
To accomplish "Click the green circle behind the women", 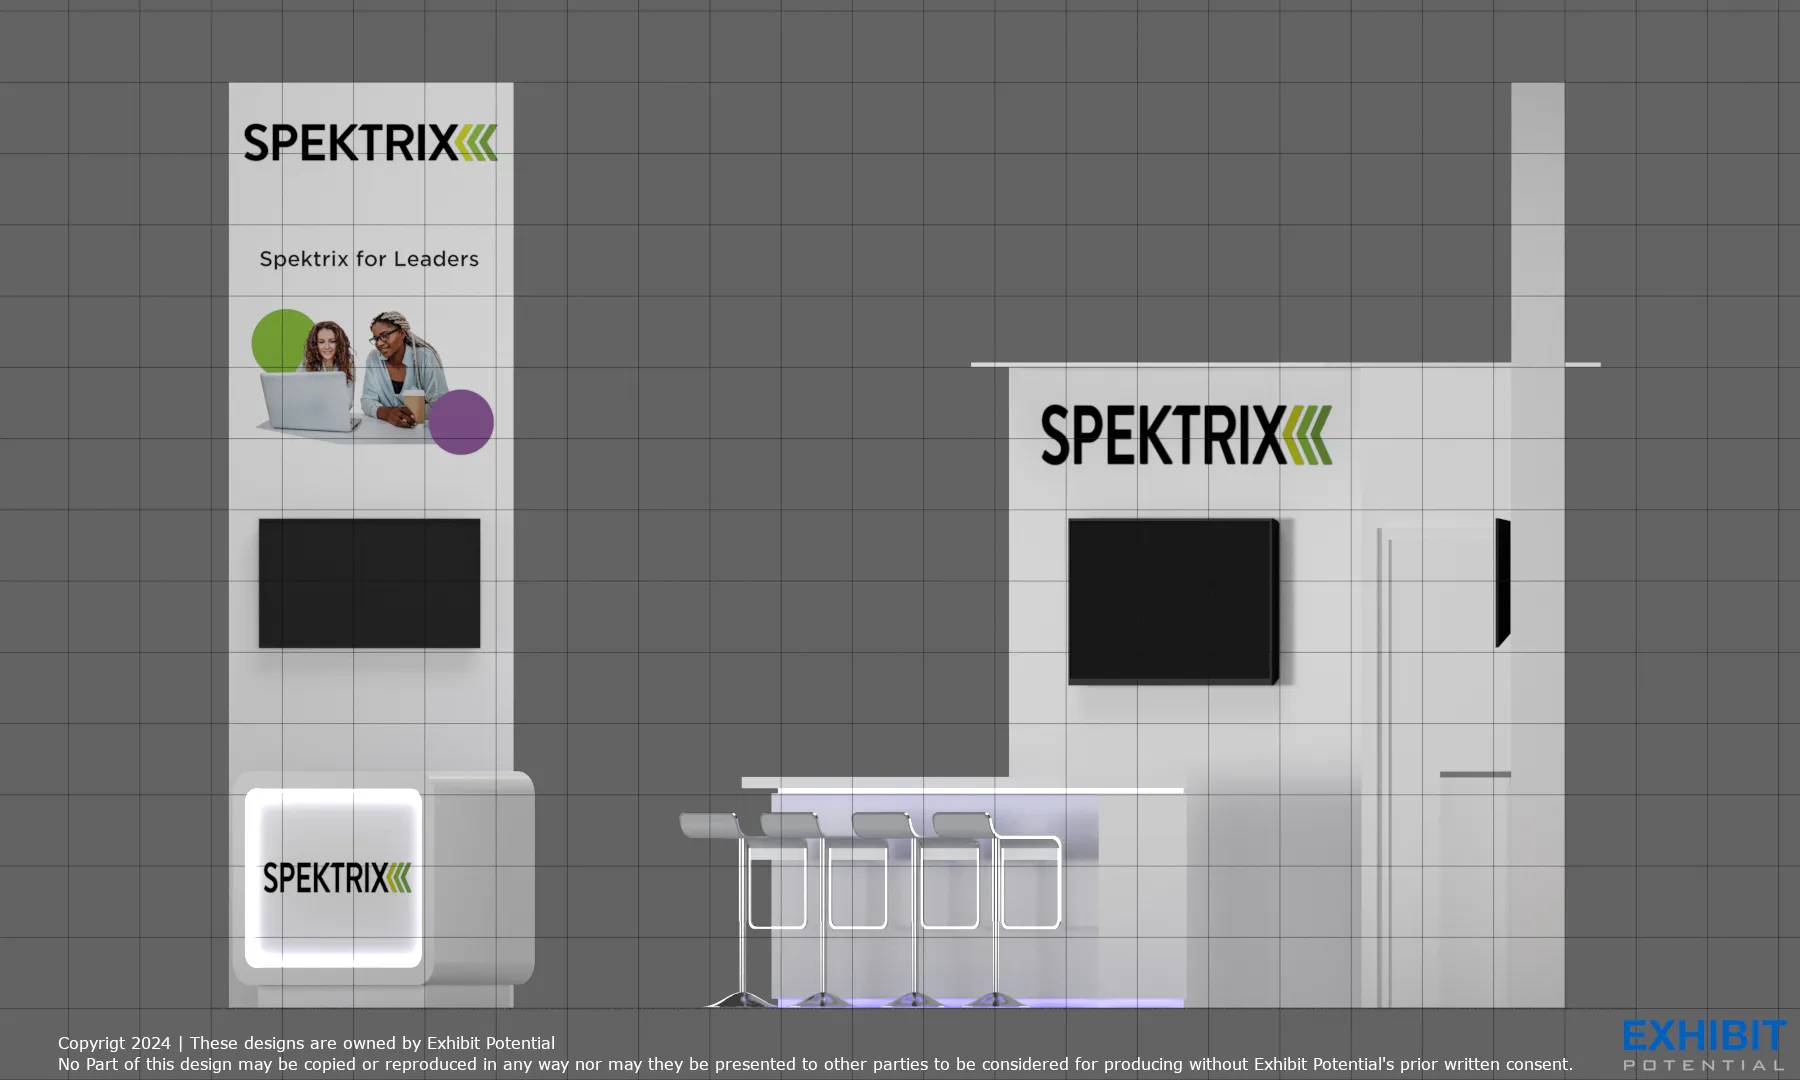I will [x=283, y=340].
